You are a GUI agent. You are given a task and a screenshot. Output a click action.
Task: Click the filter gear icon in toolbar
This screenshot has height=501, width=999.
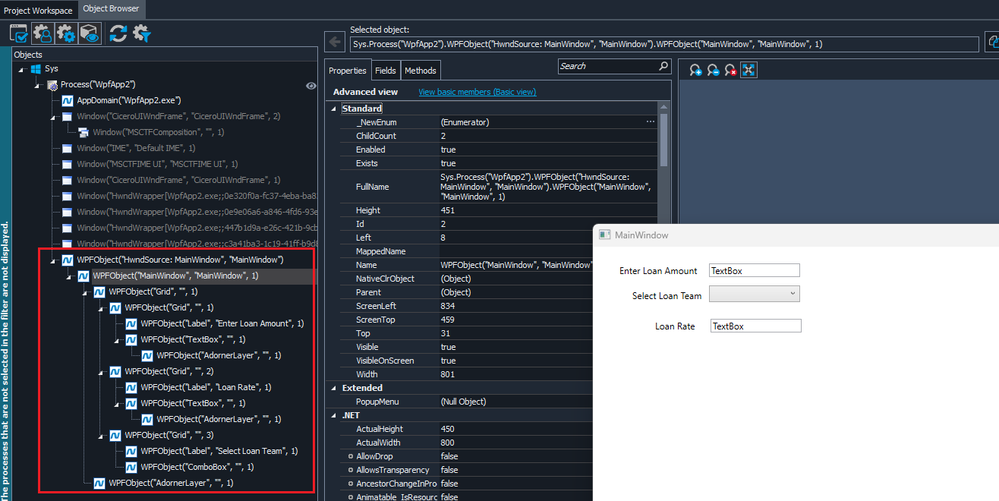pyautogui.click(x=142, y=34)
